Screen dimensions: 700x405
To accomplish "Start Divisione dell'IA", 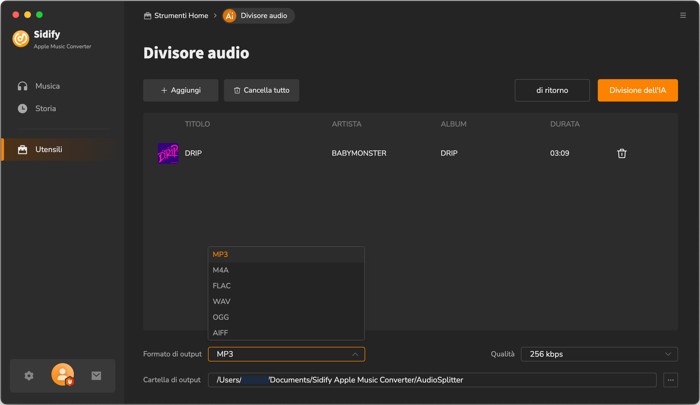I will tap(638, 90).
